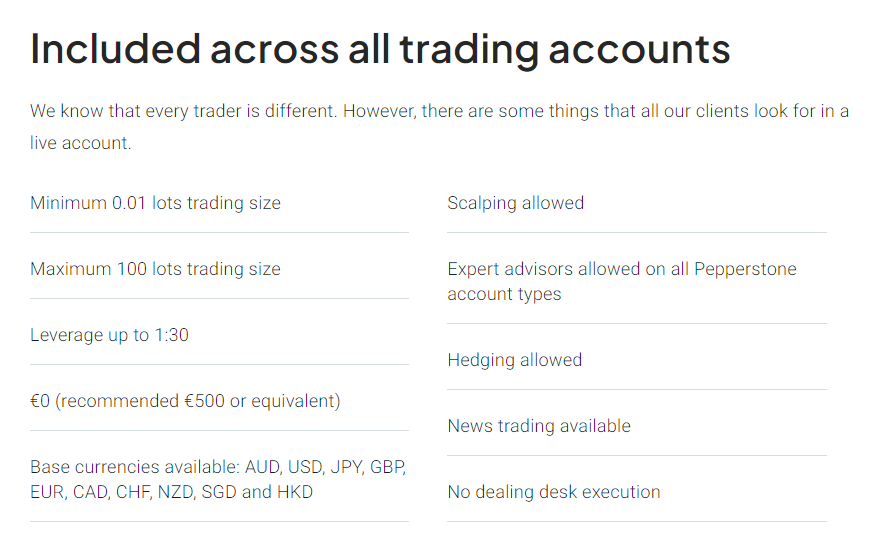Image resolution: width=882 pixels, height=549 pixels.
Task: Click the 'HKD' currency code
Action: pos(294,492)
